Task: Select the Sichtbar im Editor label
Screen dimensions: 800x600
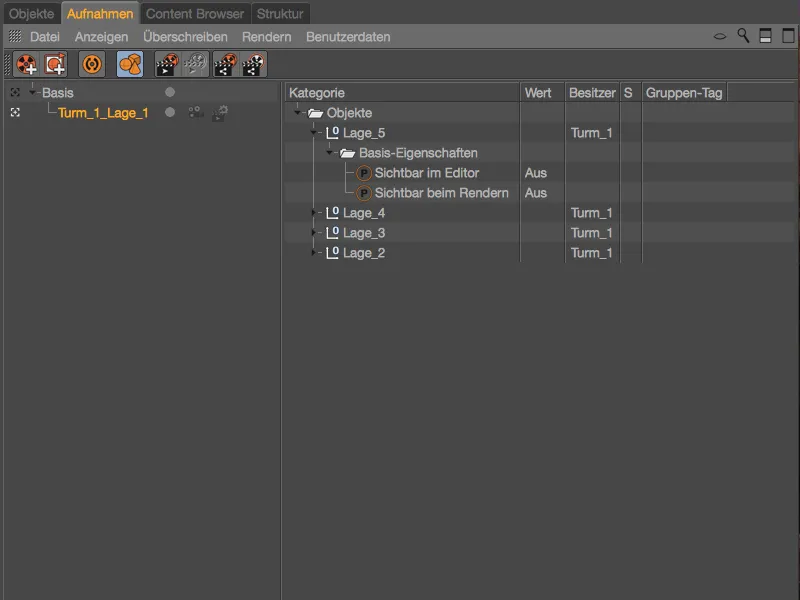Action: coord(427,173)
